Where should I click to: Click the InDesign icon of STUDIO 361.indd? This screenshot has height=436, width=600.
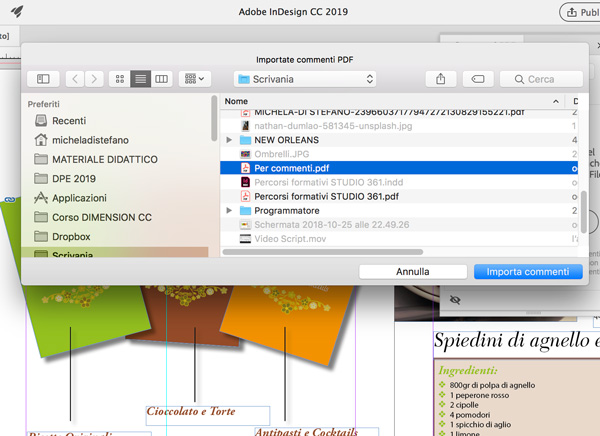click(x=245, y=182)
